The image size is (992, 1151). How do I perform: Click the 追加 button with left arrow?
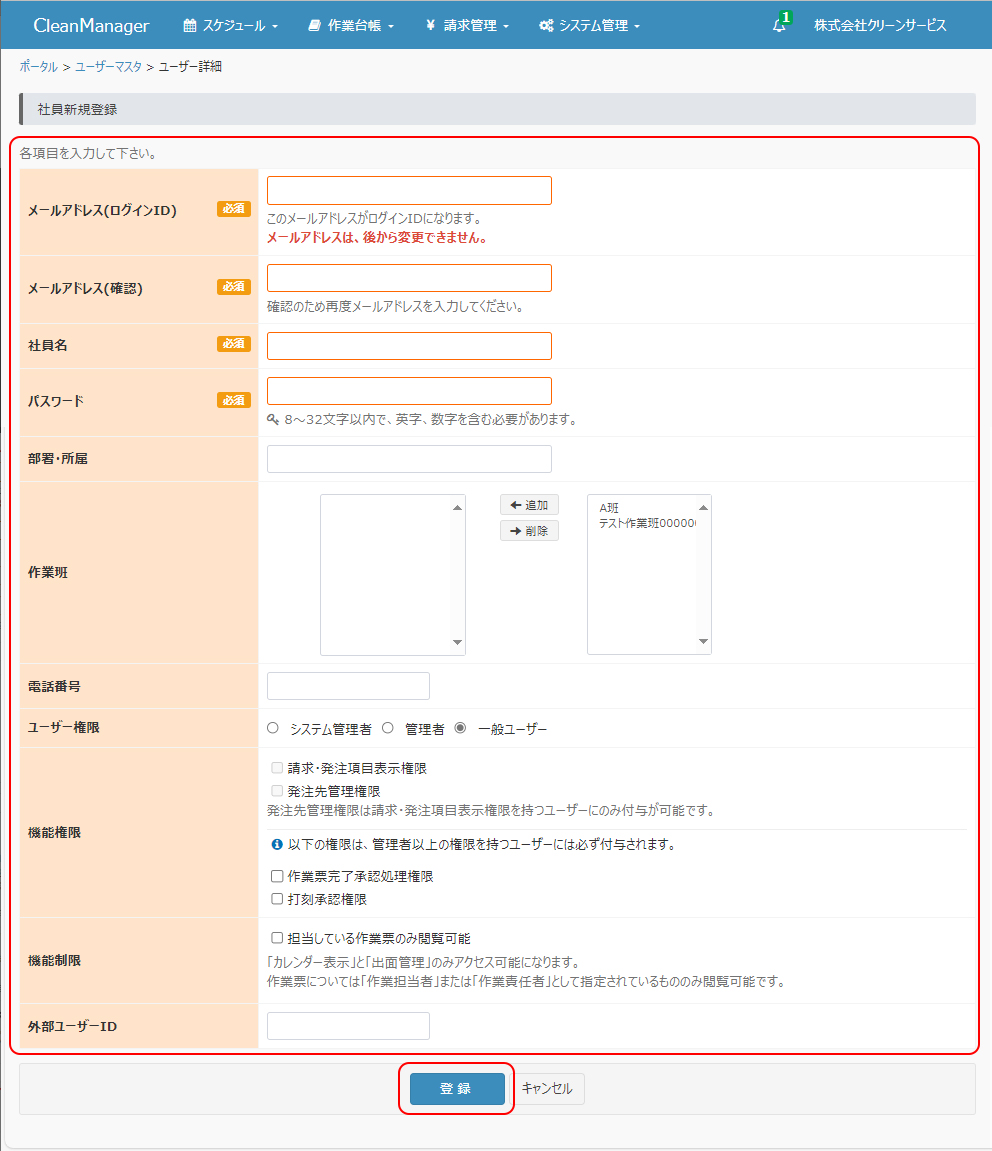(x=529, y=505)
